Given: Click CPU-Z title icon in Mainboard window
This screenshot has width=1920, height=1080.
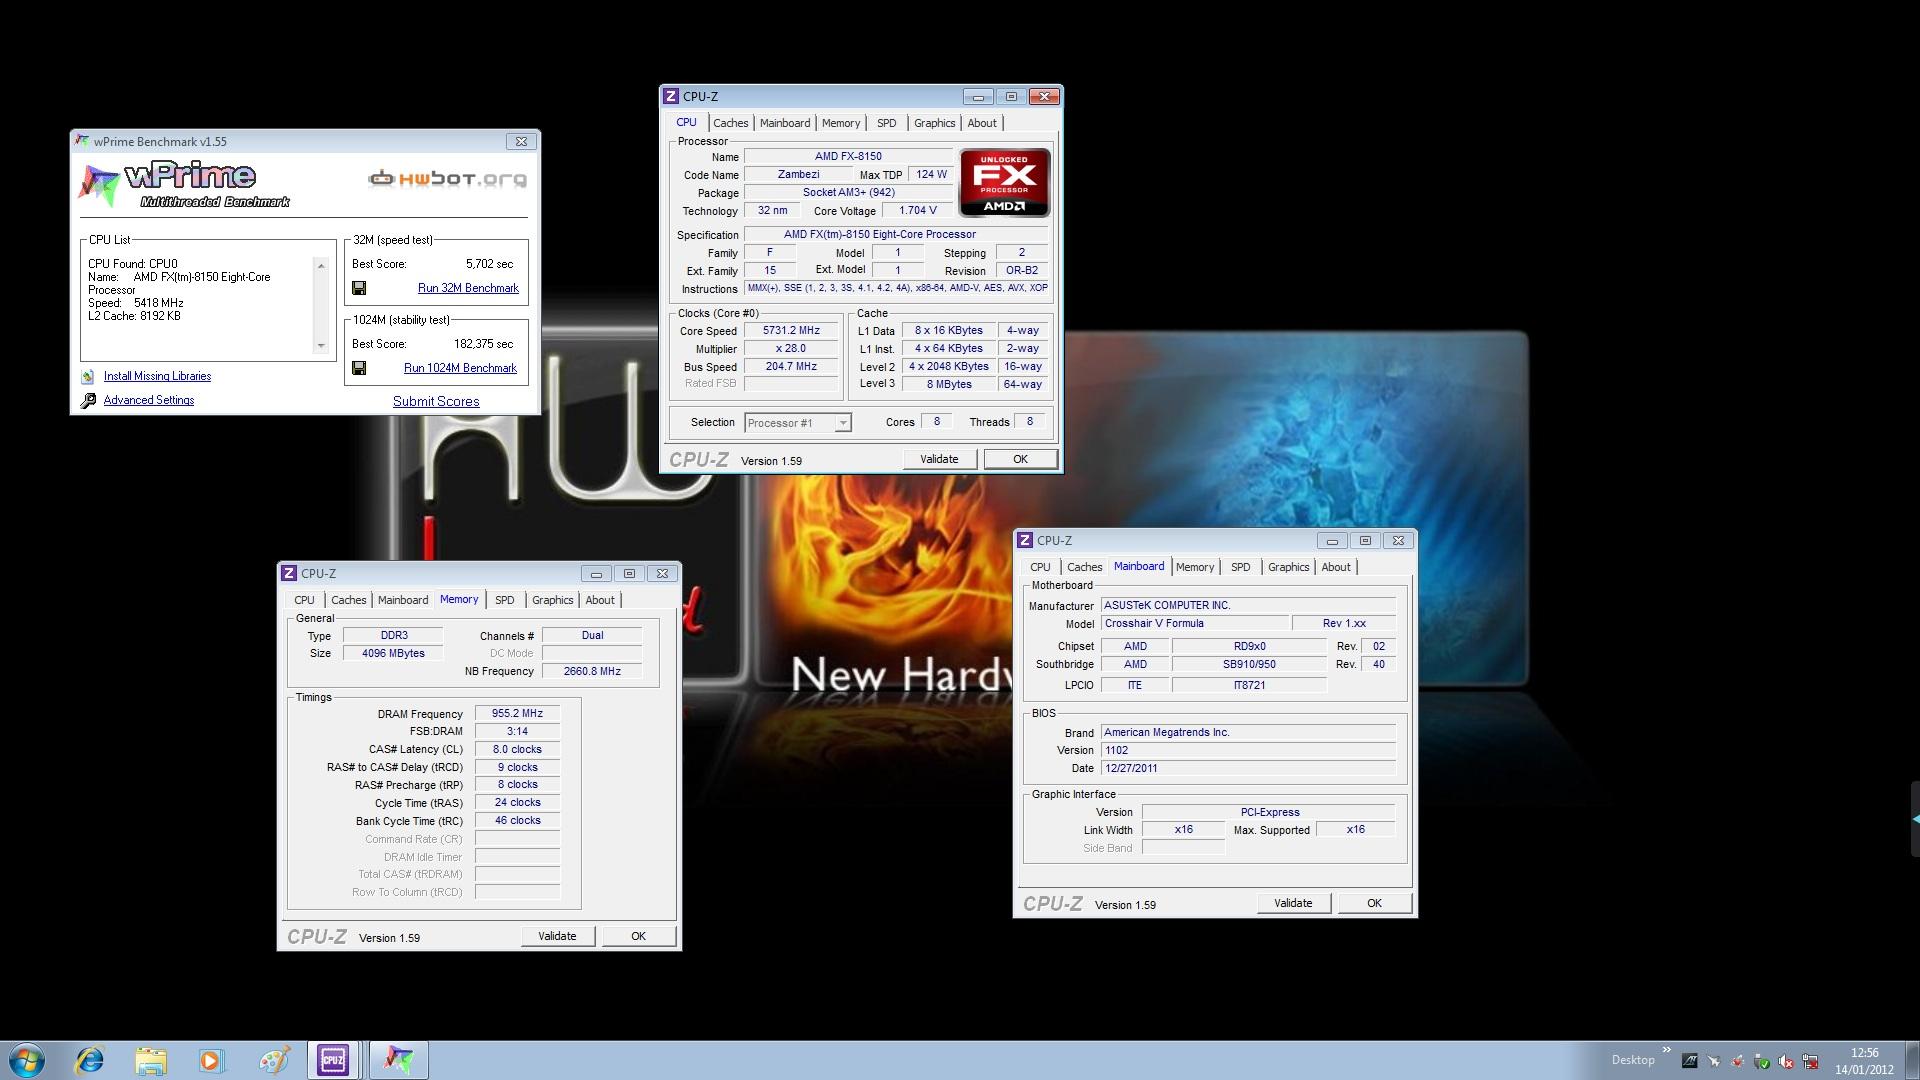Looking at the screenshot, I should point(1025,541).
